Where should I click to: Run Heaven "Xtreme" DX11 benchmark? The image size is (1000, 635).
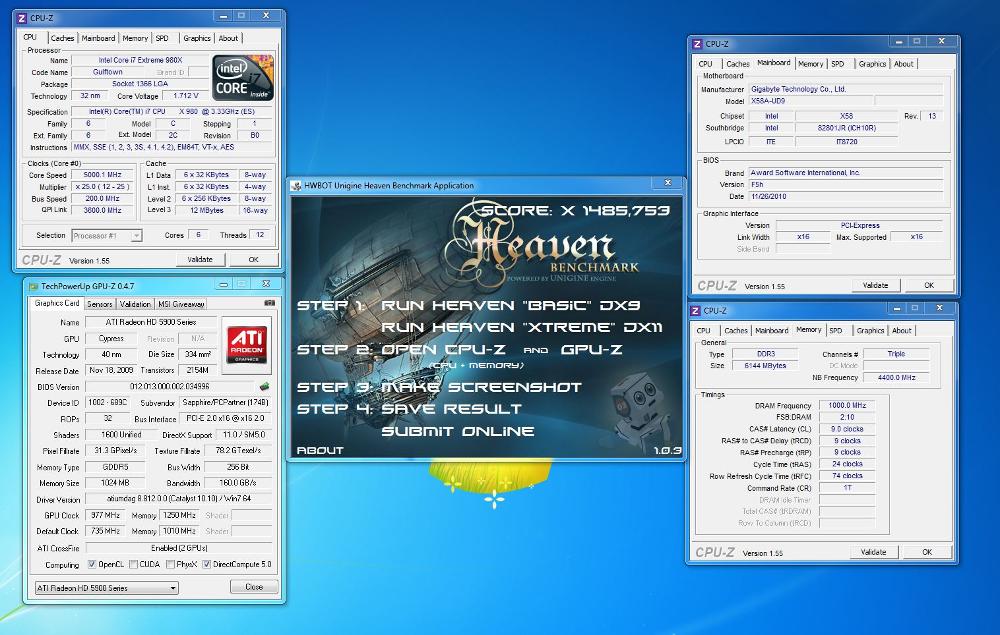pos(522,327)
